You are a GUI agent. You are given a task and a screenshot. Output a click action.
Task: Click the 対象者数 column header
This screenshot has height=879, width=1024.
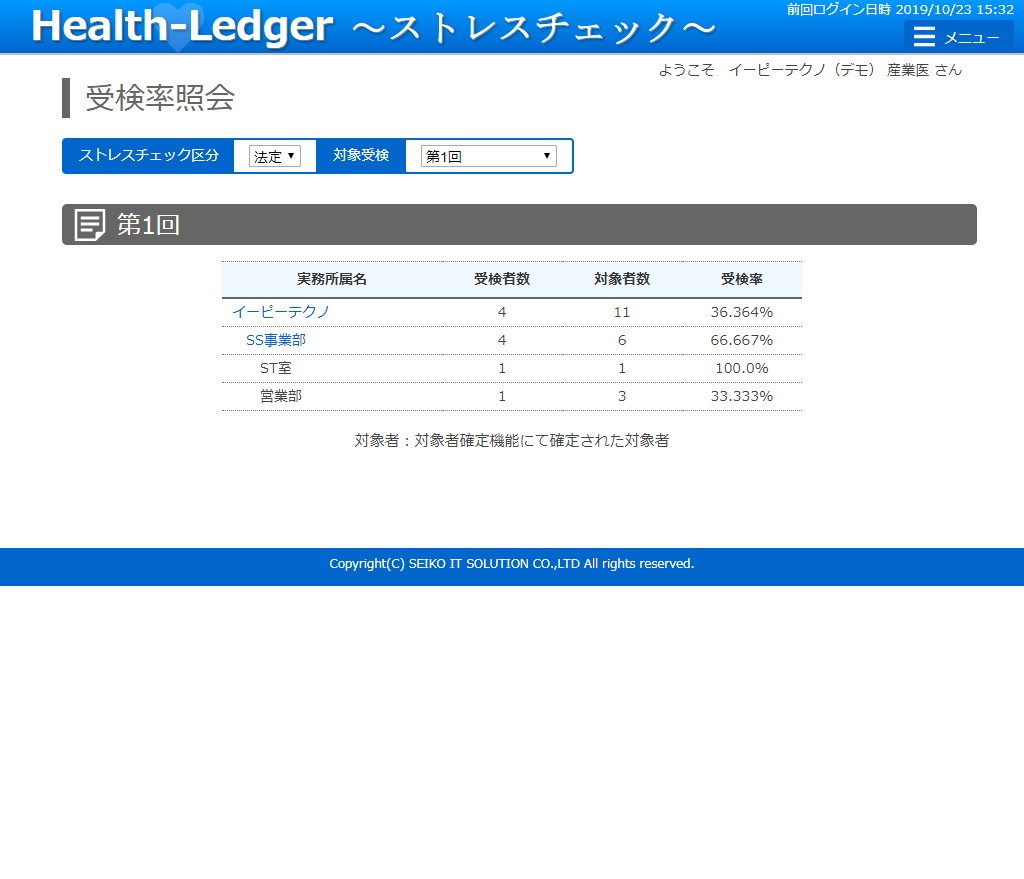(622, 279)
